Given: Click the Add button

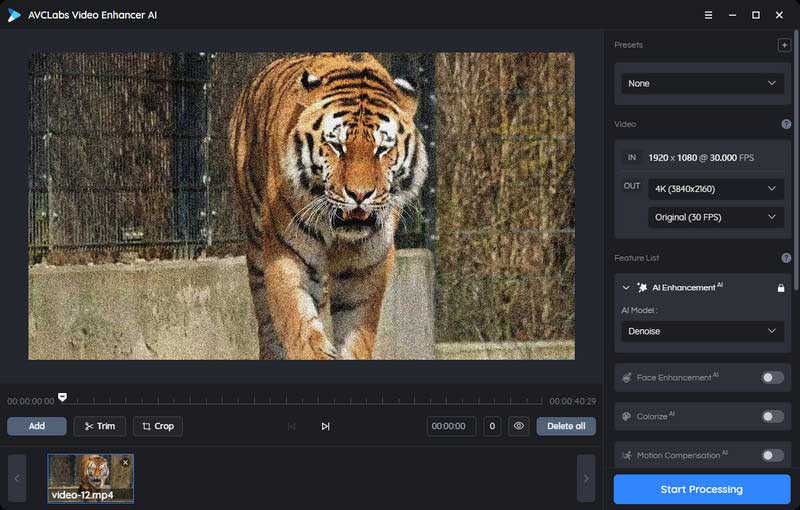Looking at the screenshot, I should pos(37,426).
